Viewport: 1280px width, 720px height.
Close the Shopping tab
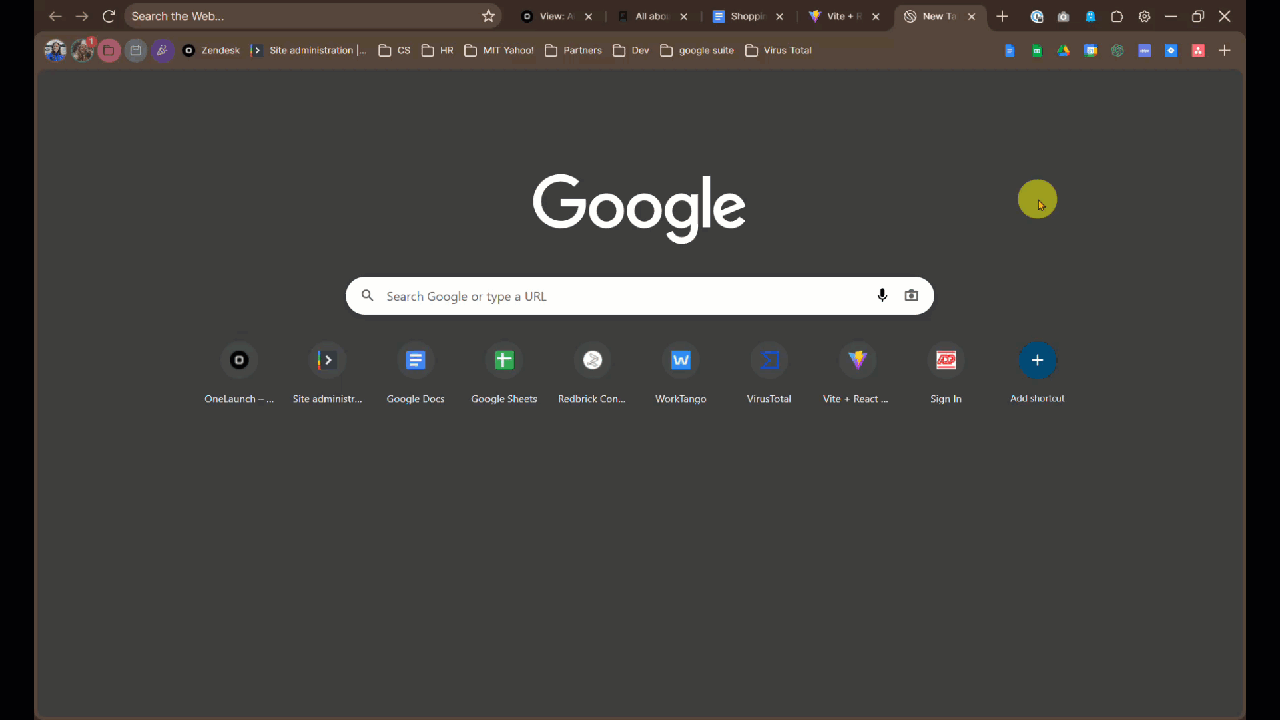780,17
